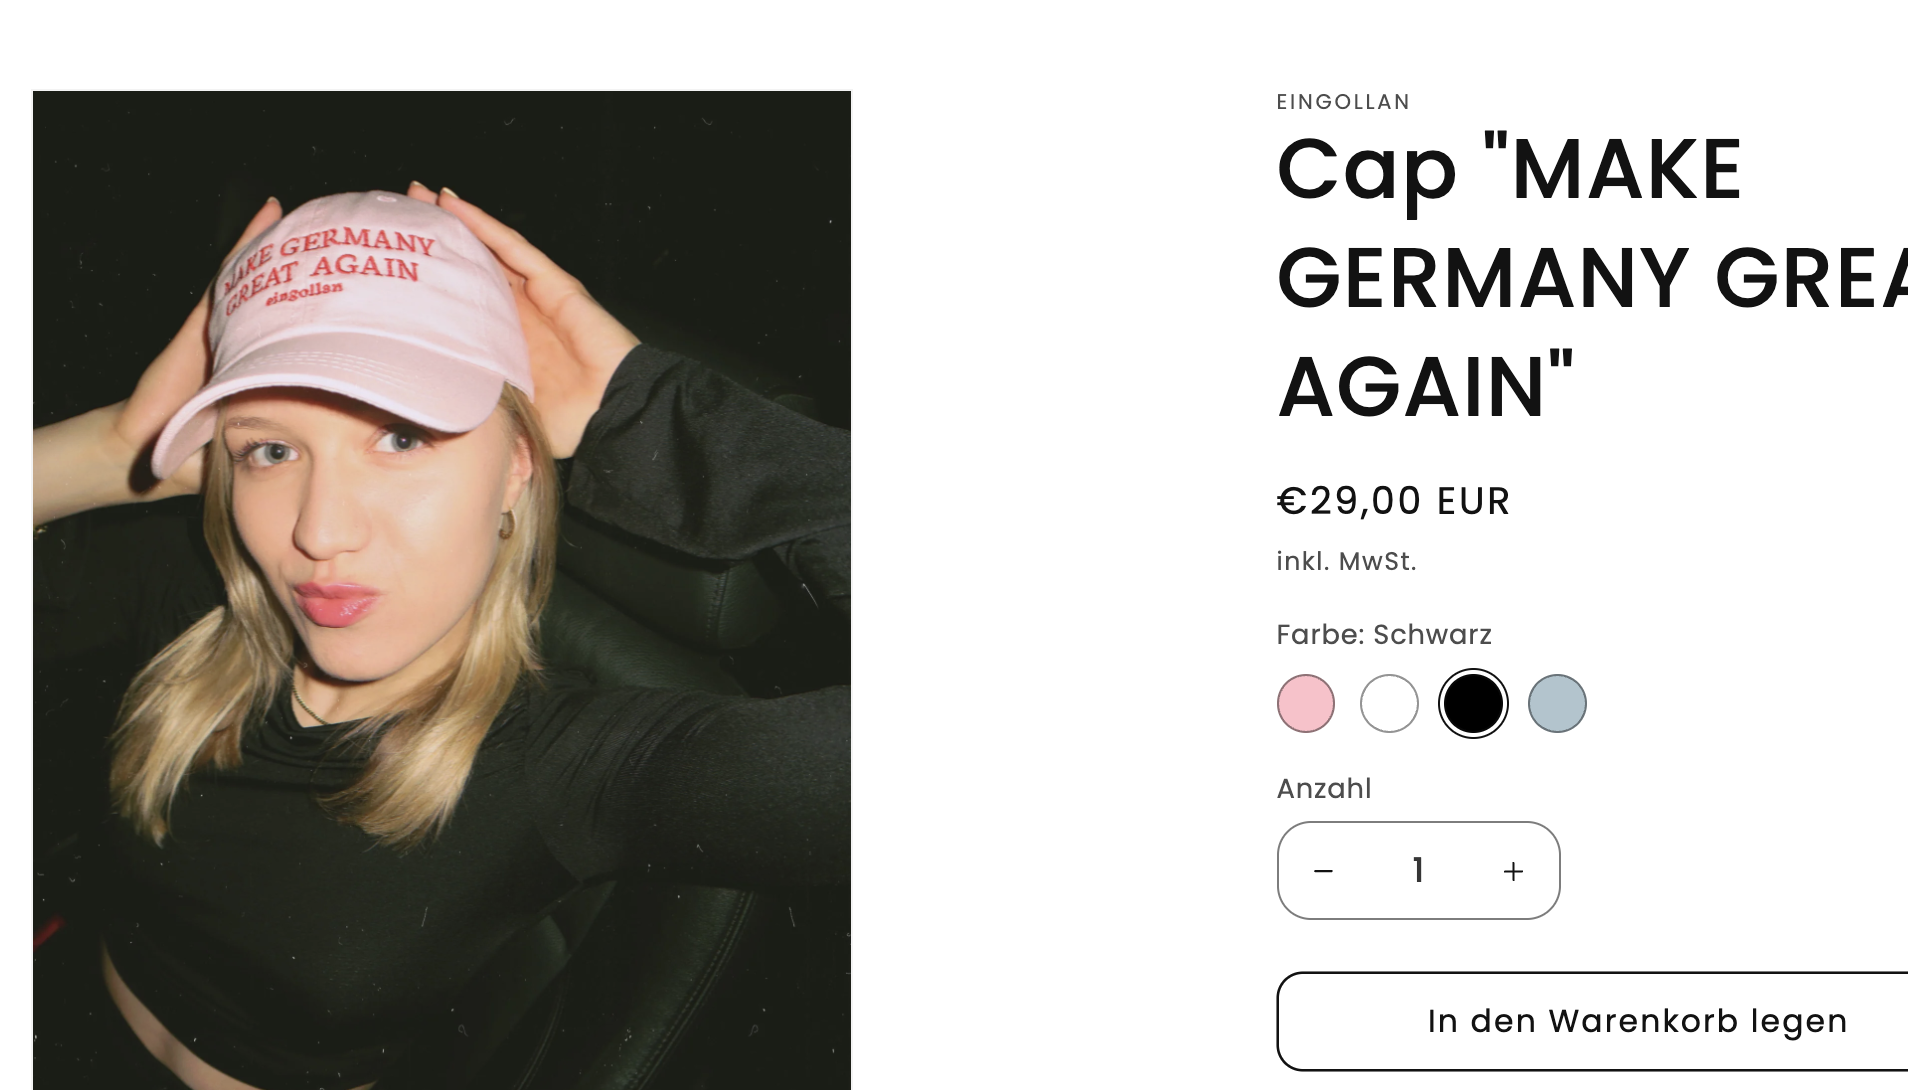Click the €29,00 EUR price

(1393, 501)
